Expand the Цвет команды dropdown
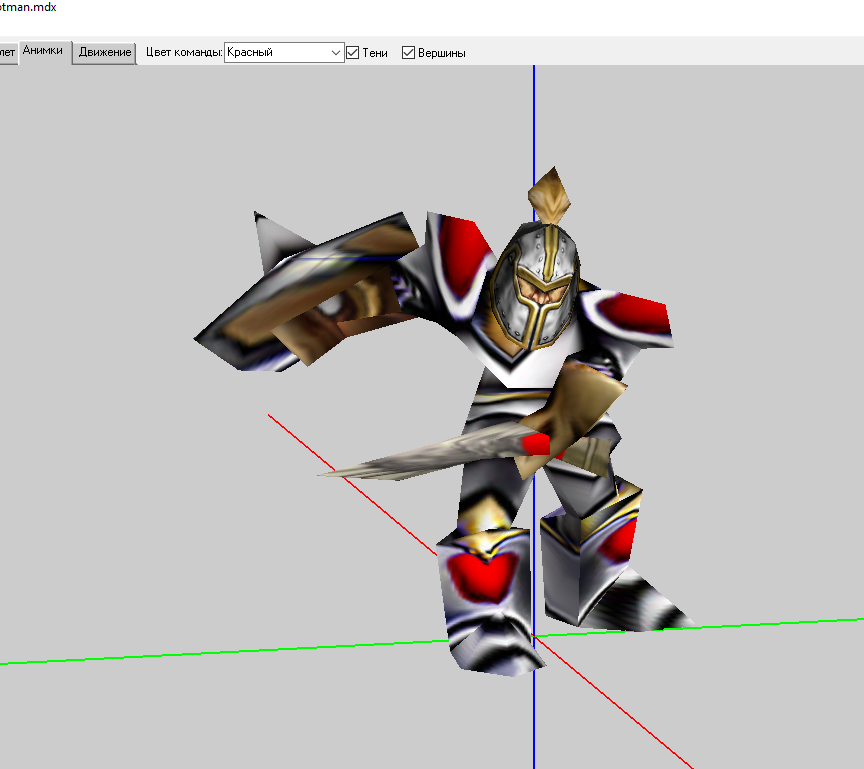 coord(284,52)
